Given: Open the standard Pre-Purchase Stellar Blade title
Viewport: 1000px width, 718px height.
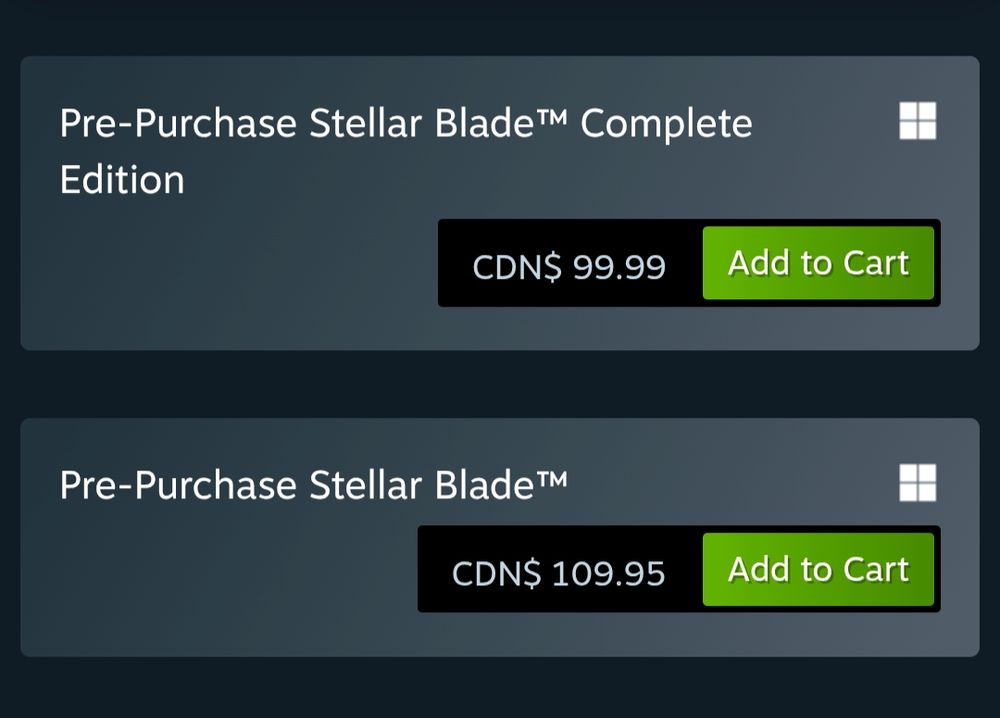Looking at the screenshot, I should click(313, 485).
